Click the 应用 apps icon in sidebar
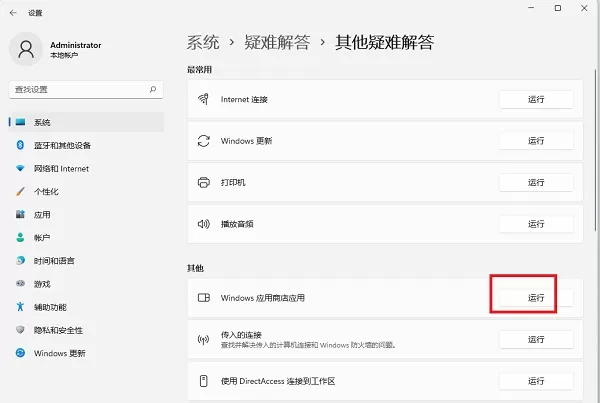This screenshot has height=403, width=600. (20, 214)
